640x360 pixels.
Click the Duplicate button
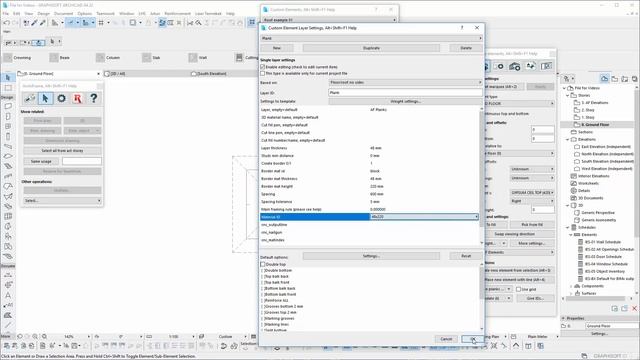click(x=371, y=48)
